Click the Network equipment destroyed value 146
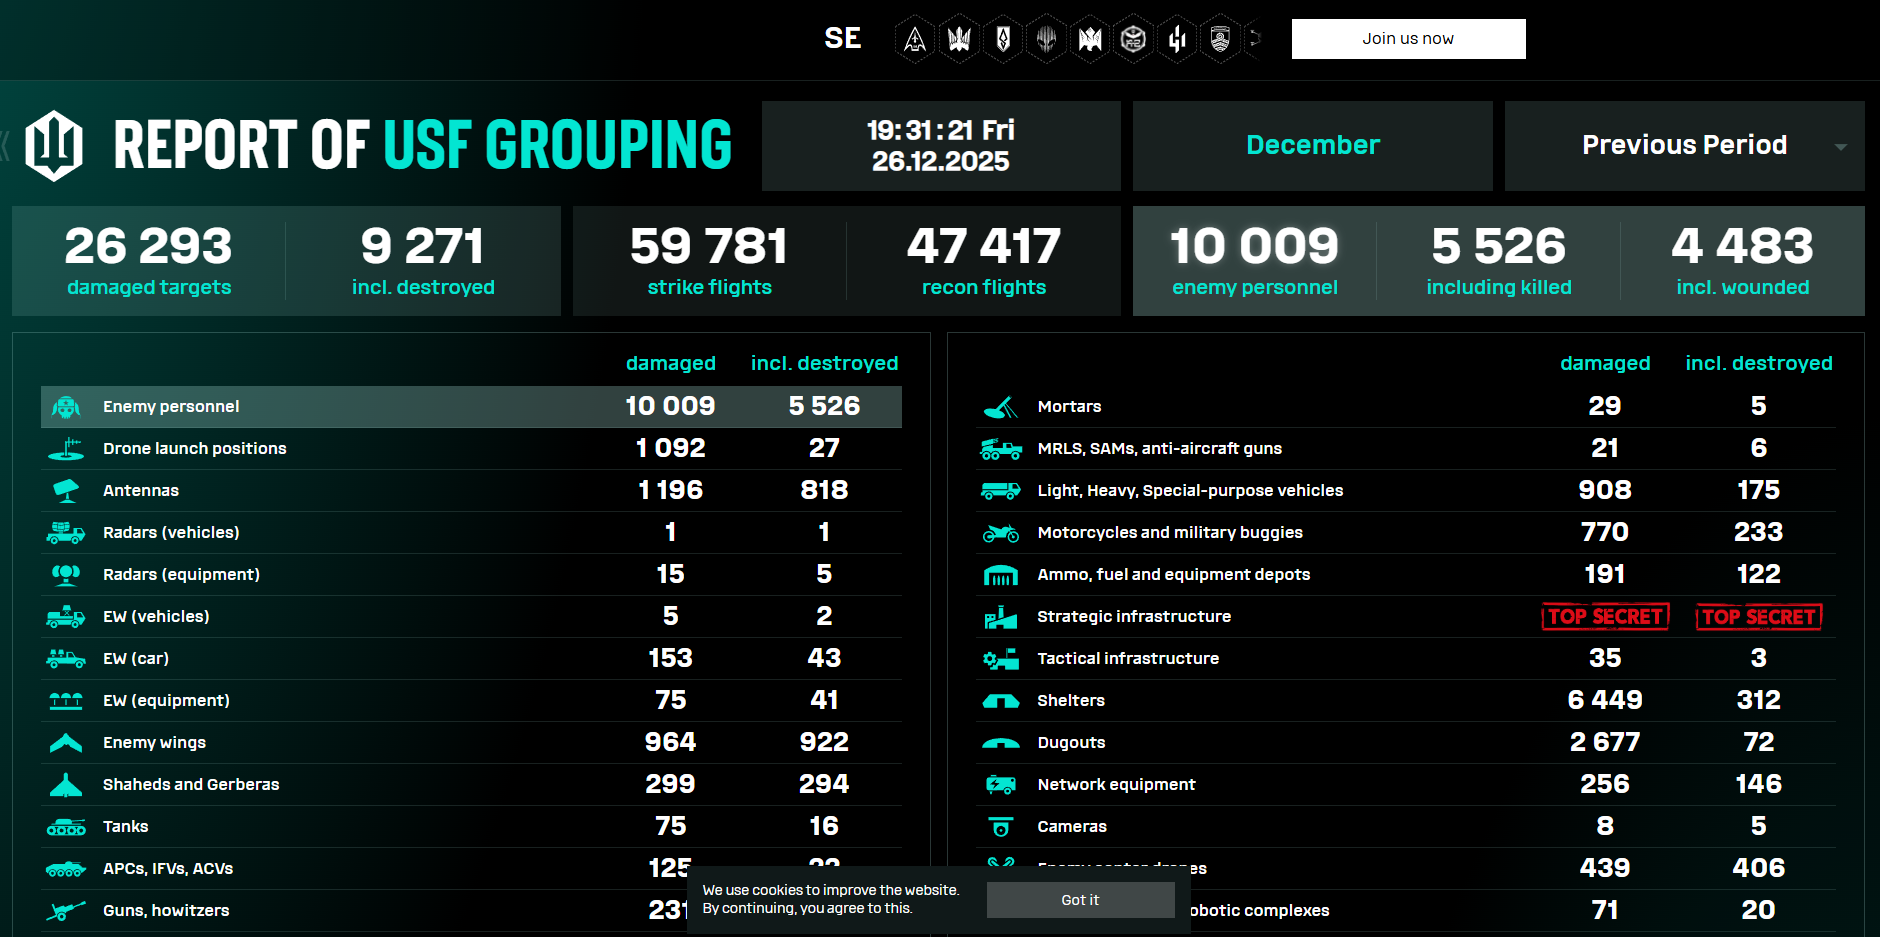 pos(1759,784)
